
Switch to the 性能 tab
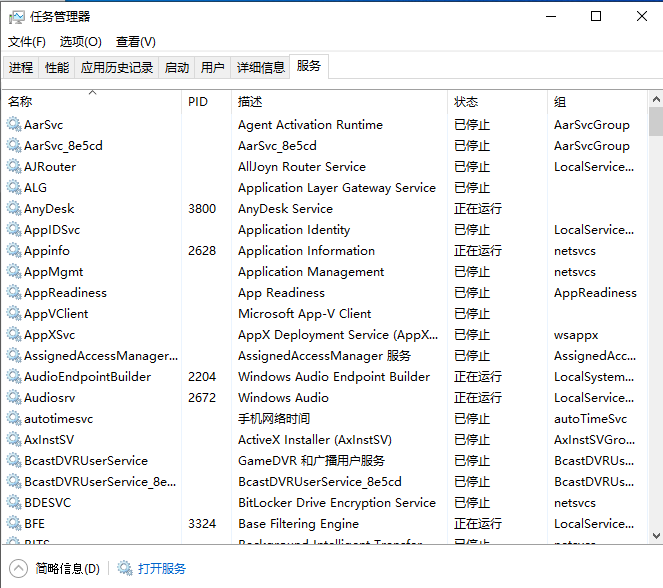tap(57, 68)
